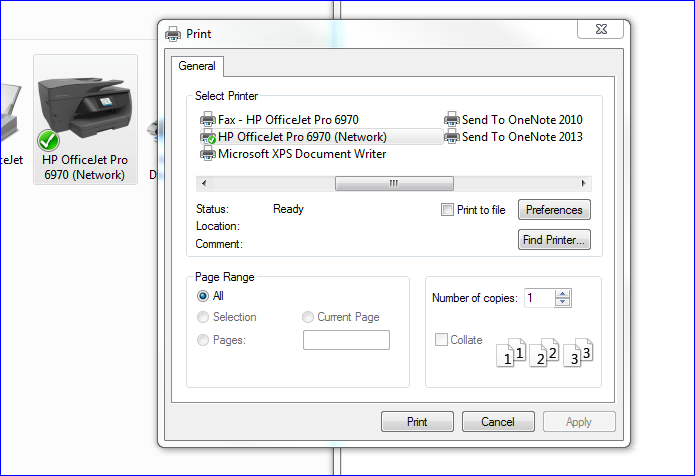This screenshot has width=695, height=476.
Task: Decrease number of copies with down arrow
Action: [562, 302]
